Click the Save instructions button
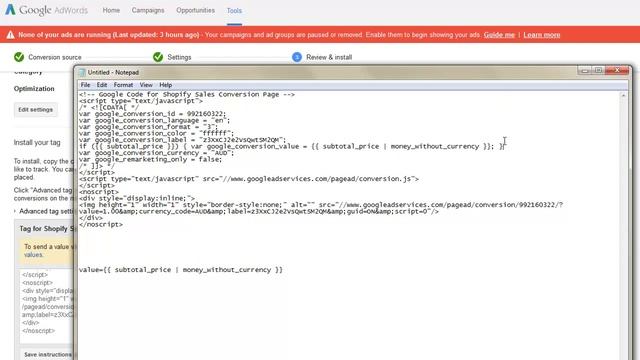Image resolution: width=640 pixels, height=360 pixels. point(47,354)
